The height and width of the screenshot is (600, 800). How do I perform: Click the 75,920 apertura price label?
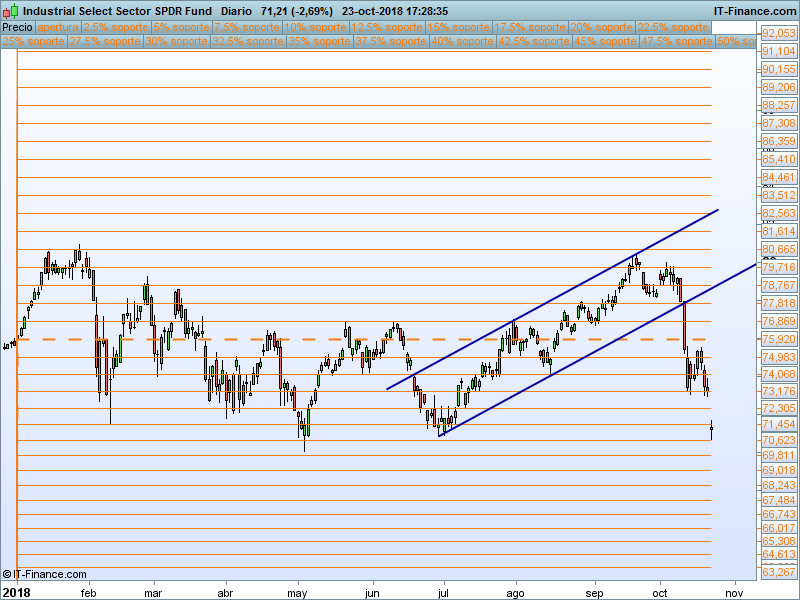[x=779, y=339]
